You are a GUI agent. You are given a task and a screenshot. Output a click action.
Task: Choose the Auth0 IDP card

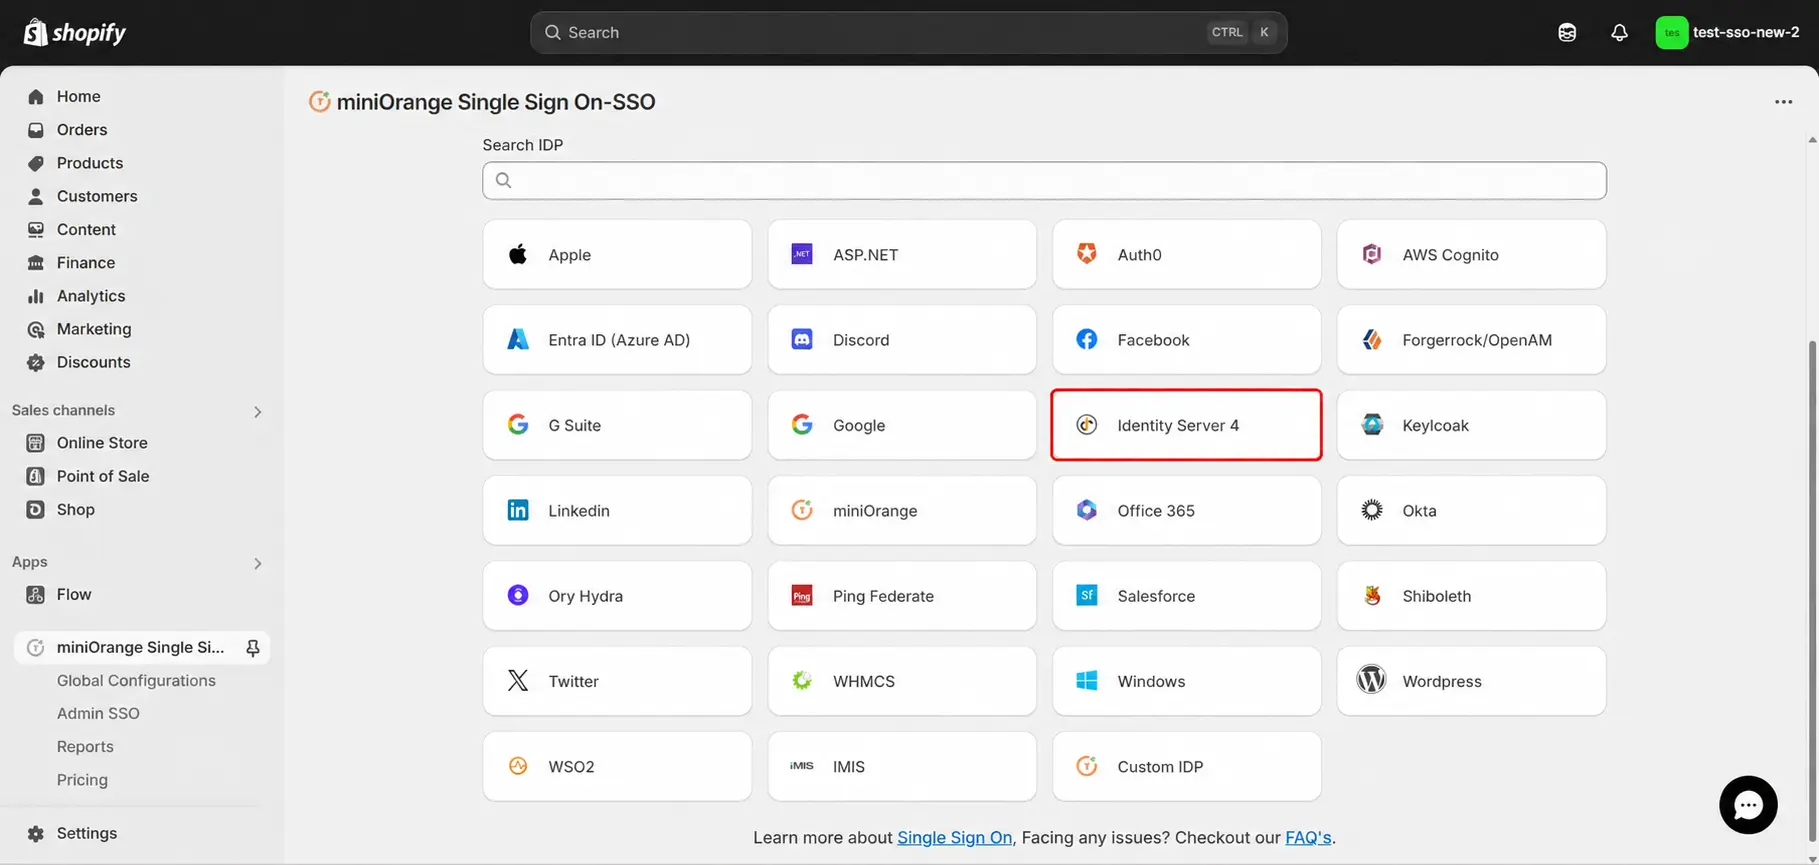tap(1186, 255)
